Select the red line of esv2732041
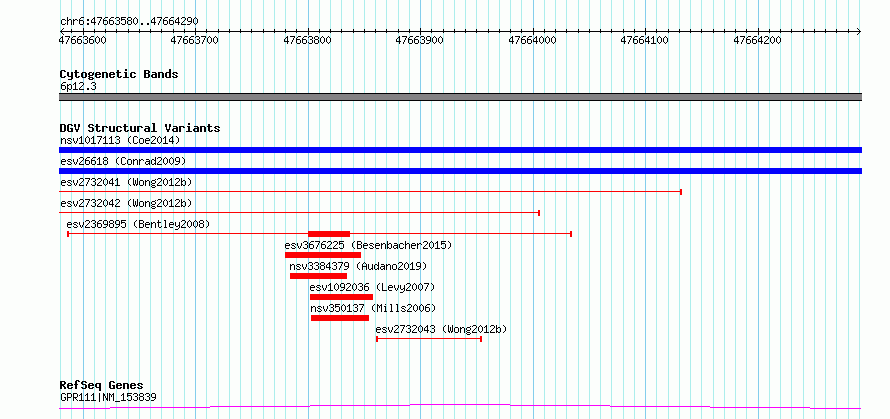Screen dimensions: 890x419 pyautogui.click(x=370, y=192)
